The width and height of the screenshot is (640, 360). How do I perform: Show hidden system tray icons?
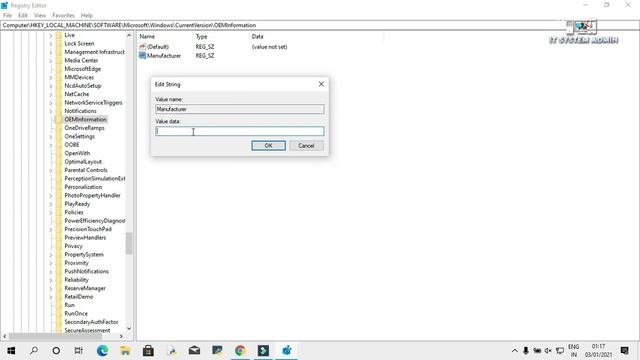515,351
